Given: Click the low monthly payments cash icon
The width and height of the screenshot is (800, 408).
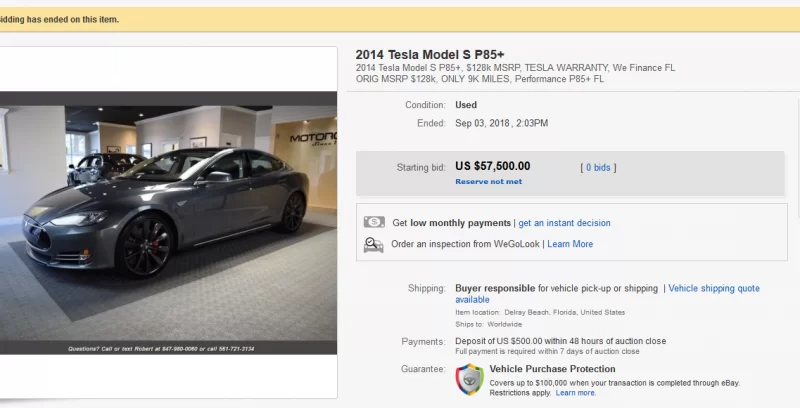Looking at the screenshot, I should pos(374,222).
